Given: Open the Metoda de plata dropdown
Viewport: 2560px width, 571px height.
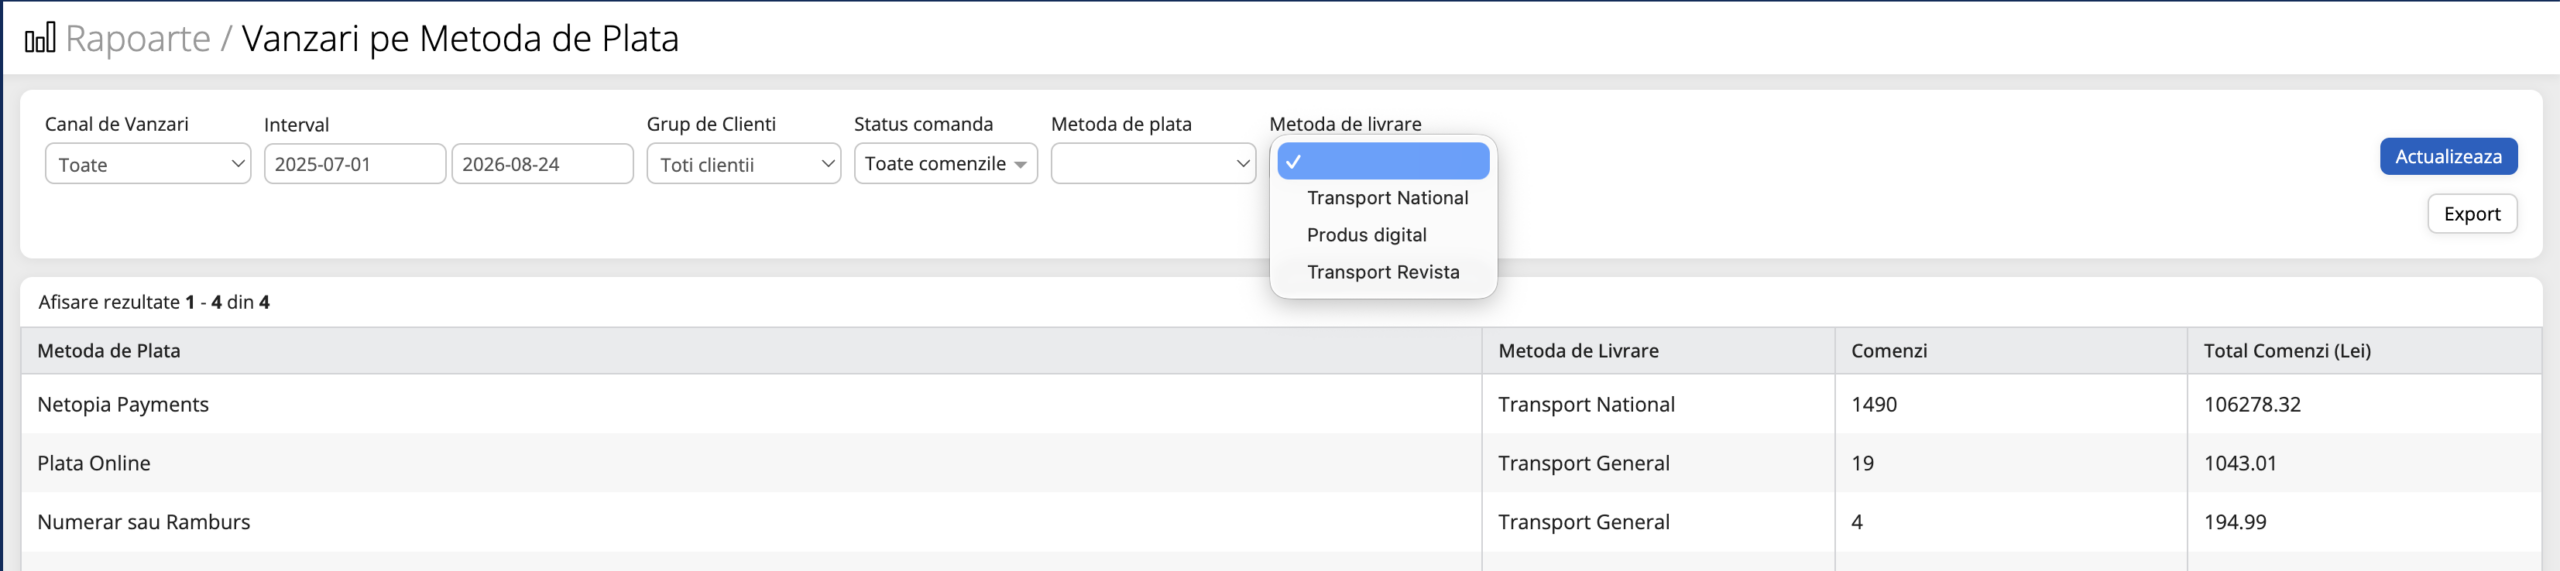Looking at the screenshot, I should [x=1153, y=164].
